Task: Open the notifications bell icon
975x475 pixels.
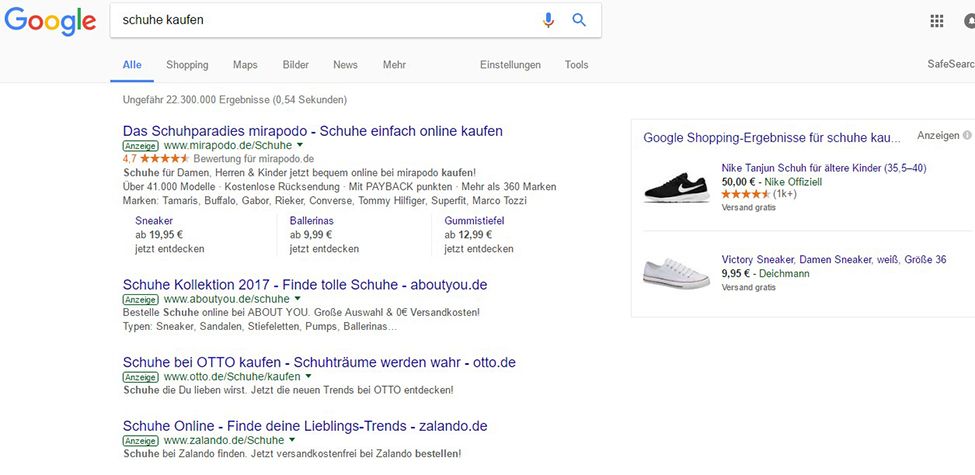Action: click(970, 21)
